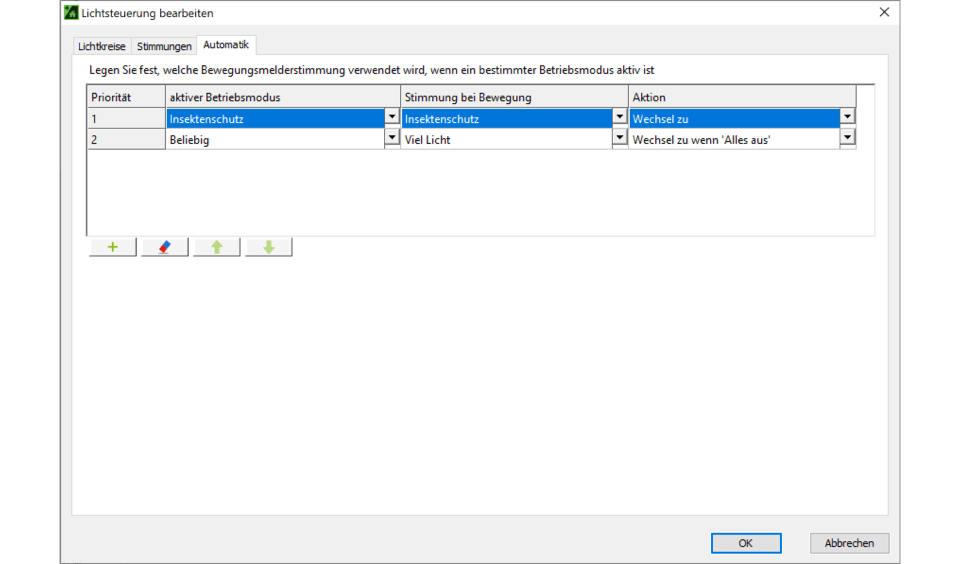Switch to the Lichtkreise tab
The image size is (960, 564).
pos(102,46)
